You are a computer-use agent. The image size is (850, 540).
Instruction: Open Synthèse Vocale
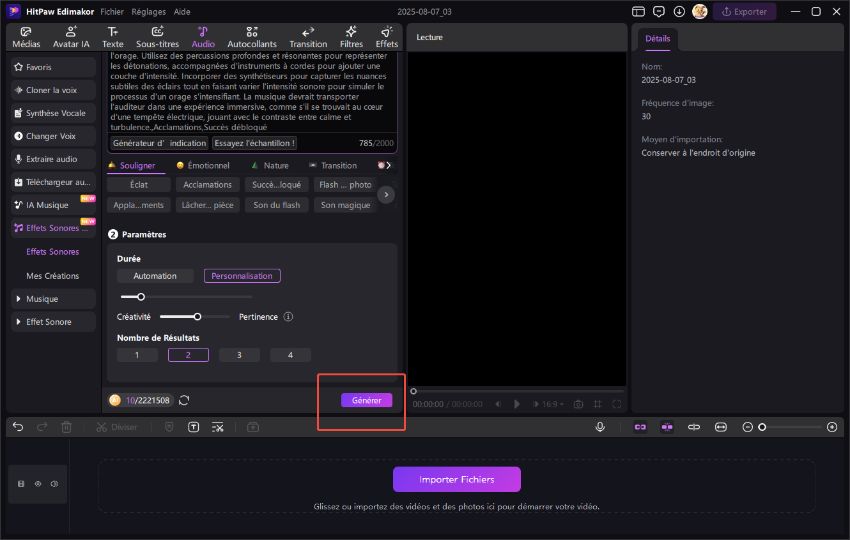[53, 113]
